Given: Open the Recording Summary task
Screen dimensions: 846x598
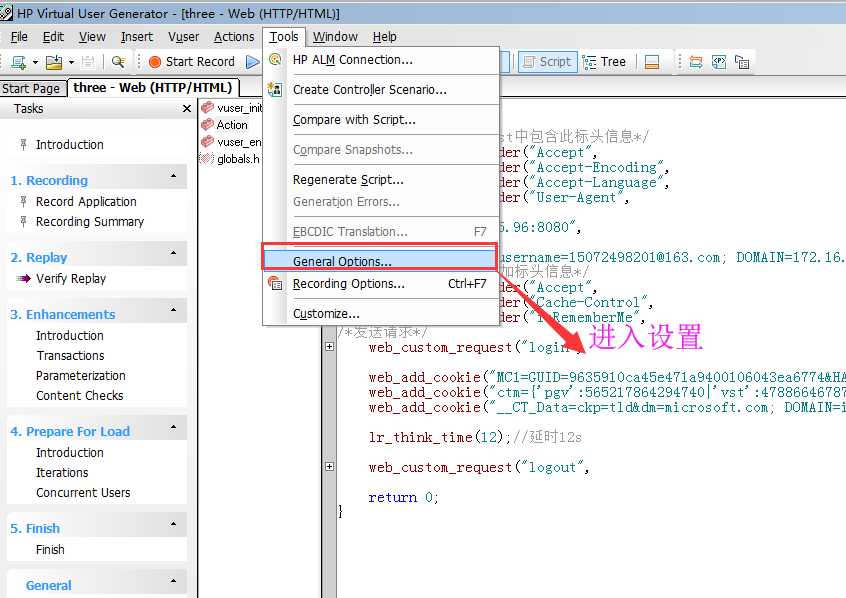Looking at the screenshot, I should coord(90,222).
